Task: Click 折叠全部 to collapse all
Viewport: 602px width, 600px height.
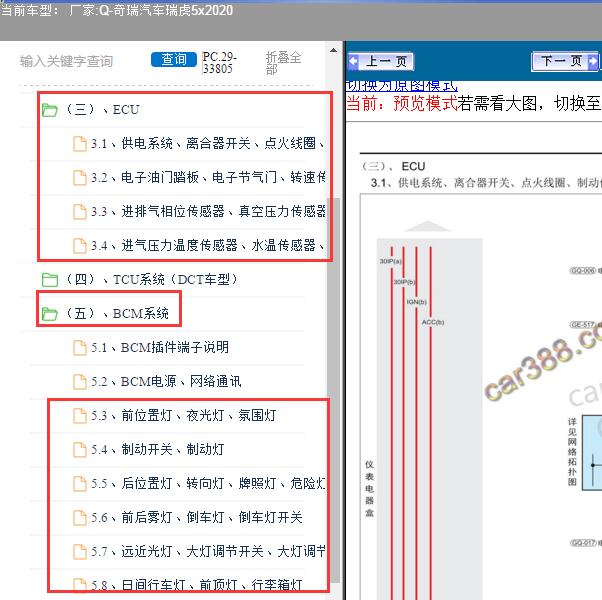Action: pyautogui.click(x=283, y=63)
